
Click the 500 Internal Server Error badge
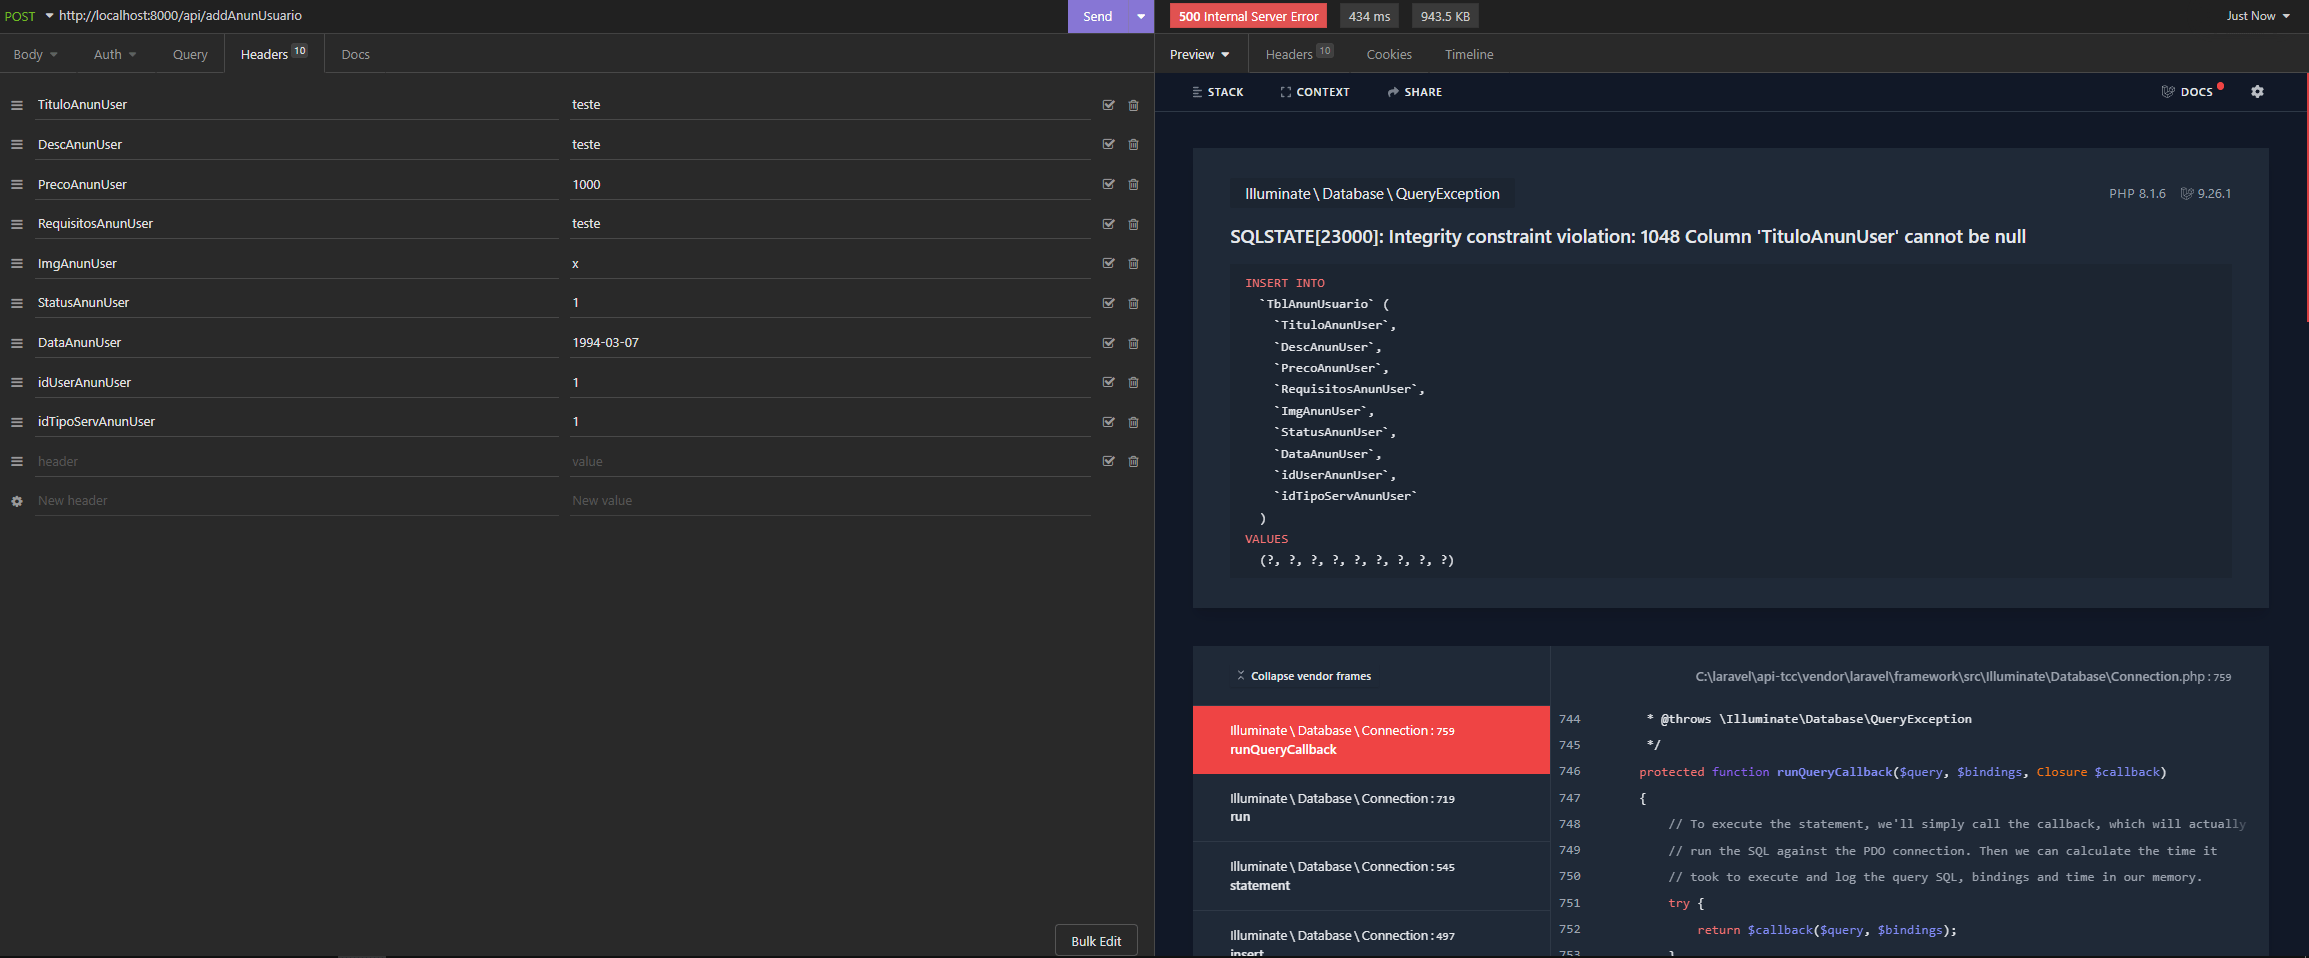tap(1248, 16)
